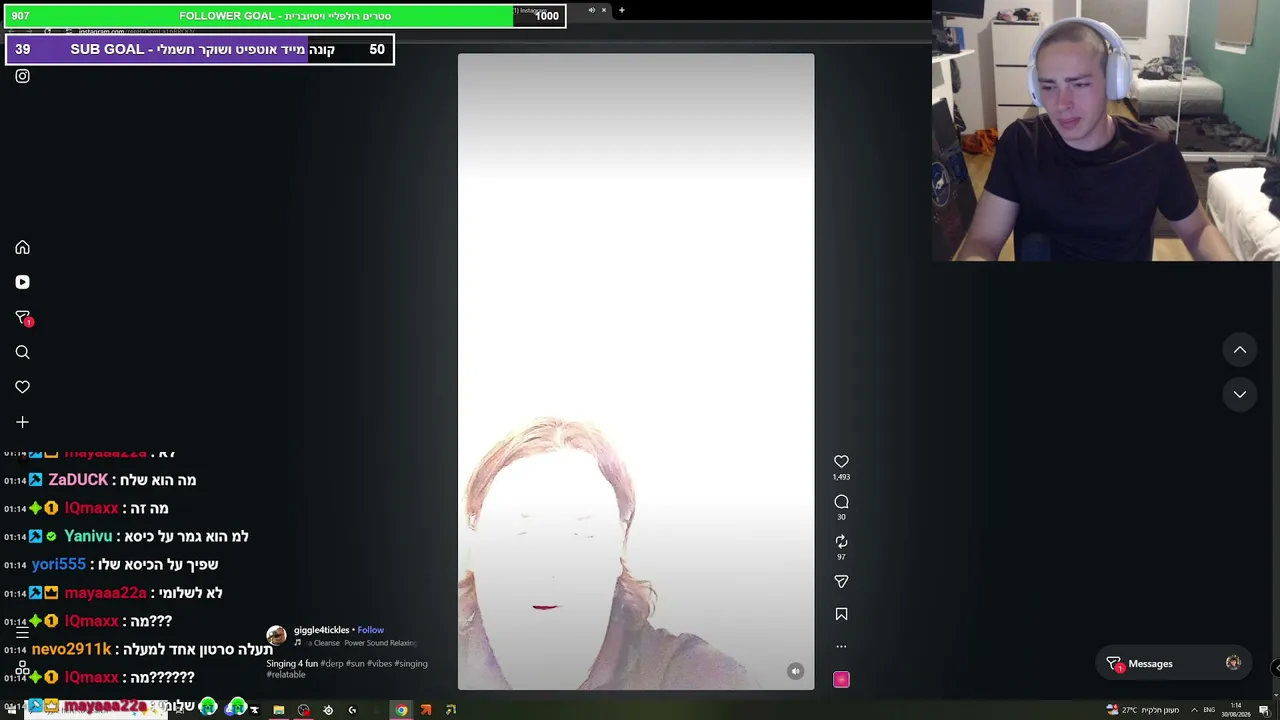Viewport: 1280px width, 720px height.
Task: Open the pink audio thumbnail of the reel
Action: 841,679
